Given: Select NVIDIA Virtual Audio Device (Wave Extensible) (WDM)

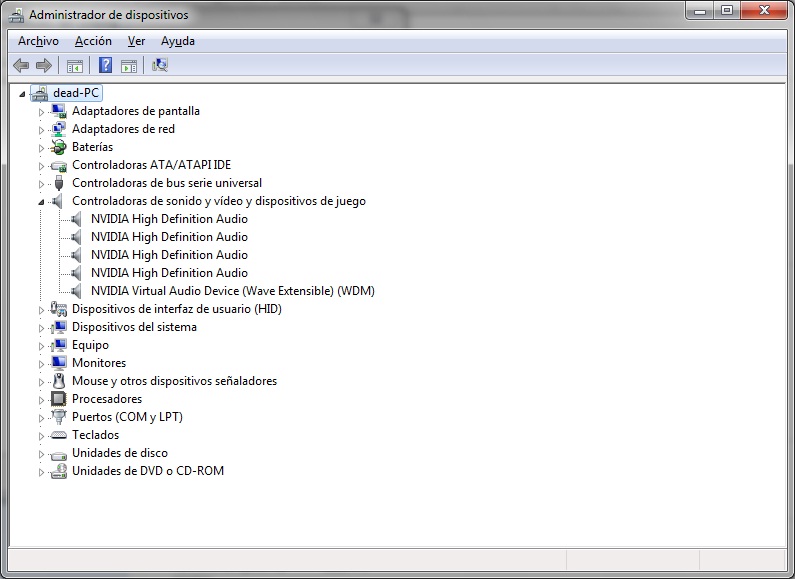Looking at the screenshot, I should tap(233, 291).
